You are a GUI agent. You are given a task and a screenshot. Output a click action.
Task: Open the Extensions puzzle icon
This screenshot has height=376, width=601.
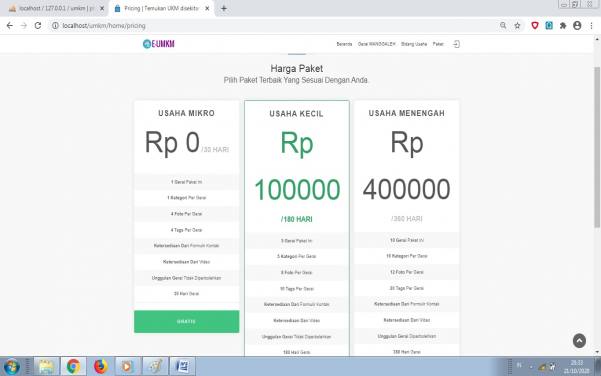[x=563, y=26]
